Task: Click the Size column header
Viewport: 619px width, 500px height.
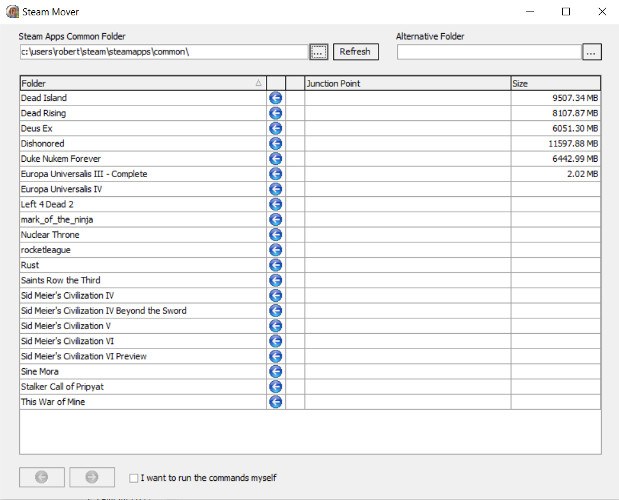Action: click(x=554, y=83)
